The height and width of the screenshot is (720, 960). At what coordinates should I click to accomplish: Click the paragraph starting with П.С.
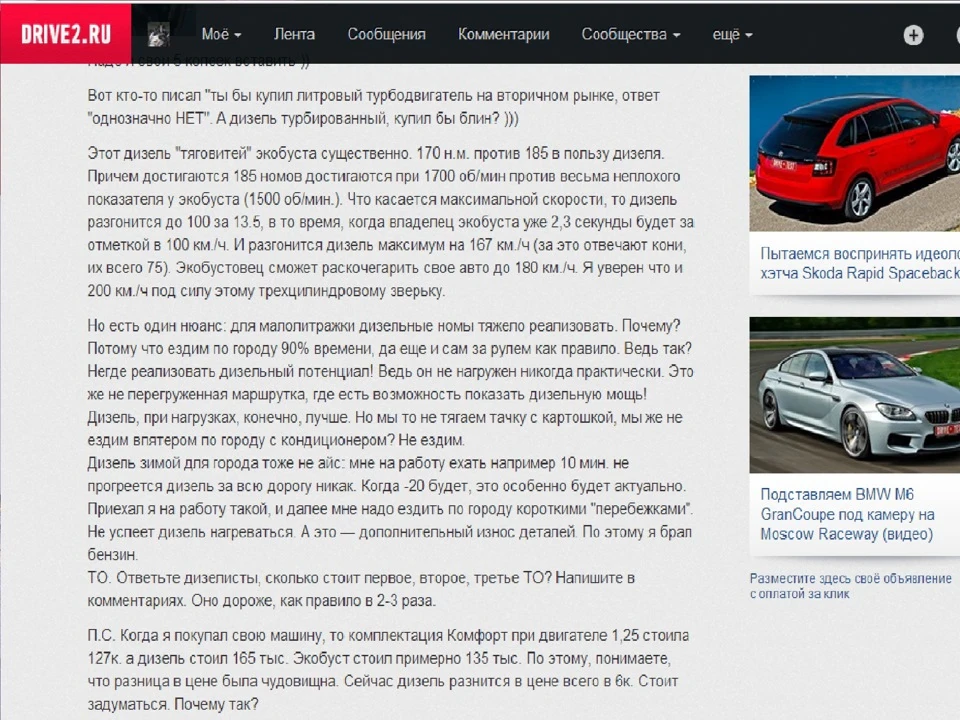[388, 670]
